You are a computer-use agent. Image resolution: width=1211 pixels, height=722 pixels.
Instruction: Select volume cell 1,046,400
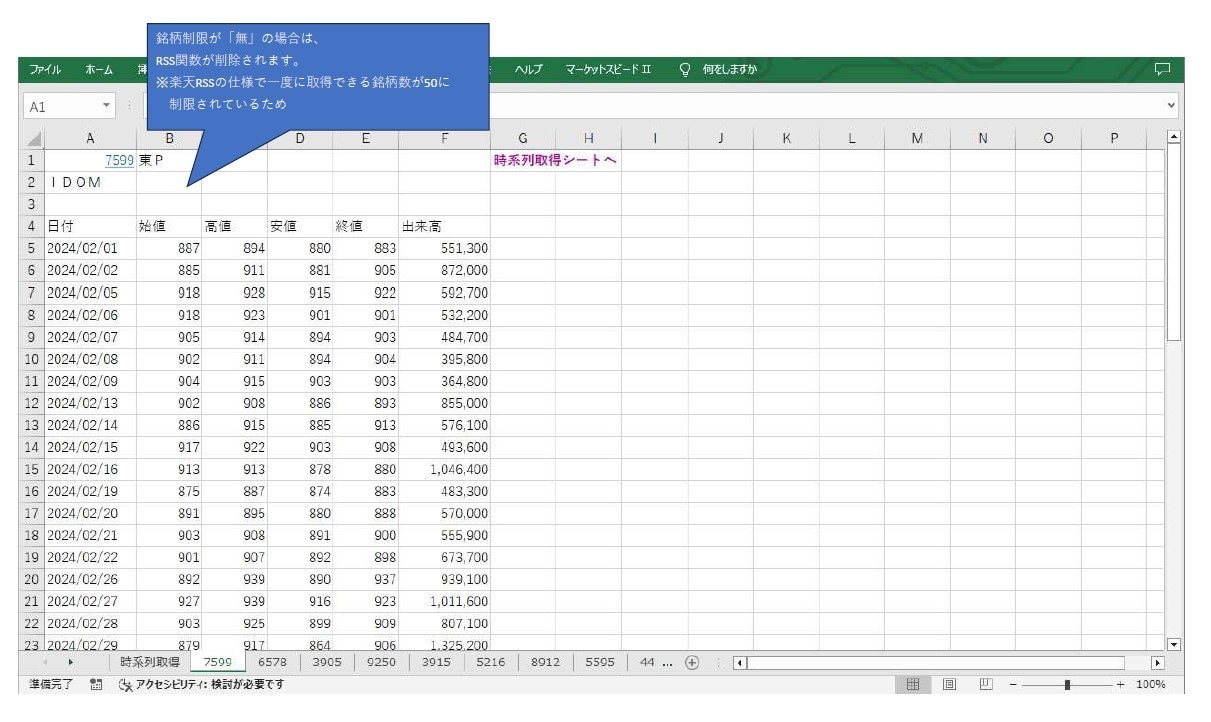pyautogui.click(x=444, y=469)
